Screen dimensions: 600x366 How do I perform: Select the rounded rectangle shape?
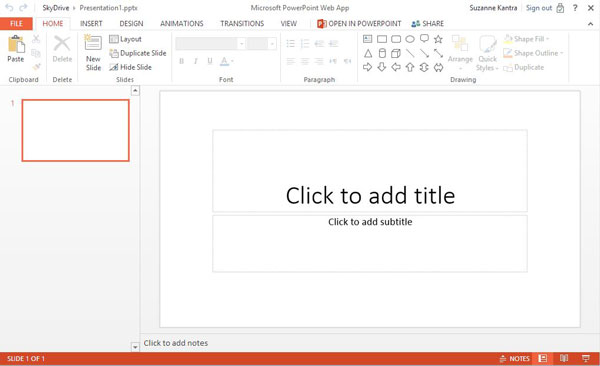click(396, 39)
